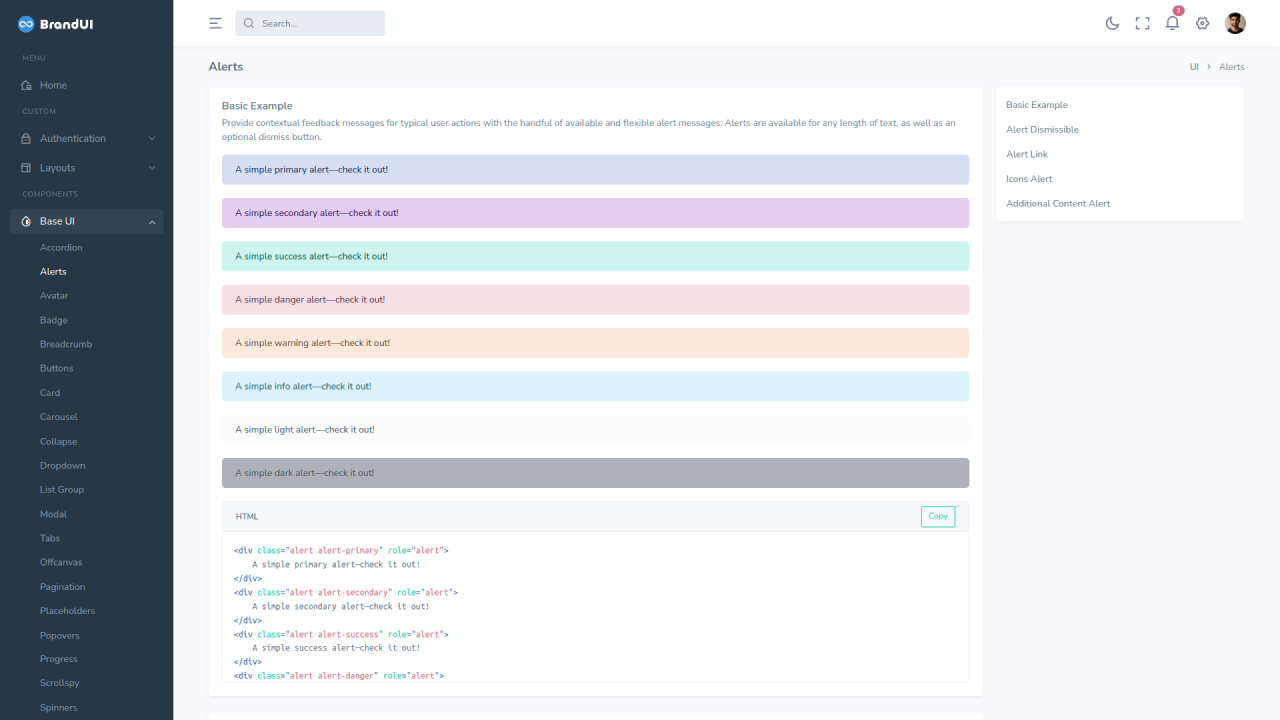Viewport: 1280px width, 720px height.
Task: Click the UI breadcrumb link
Action: coord(1194,67)
